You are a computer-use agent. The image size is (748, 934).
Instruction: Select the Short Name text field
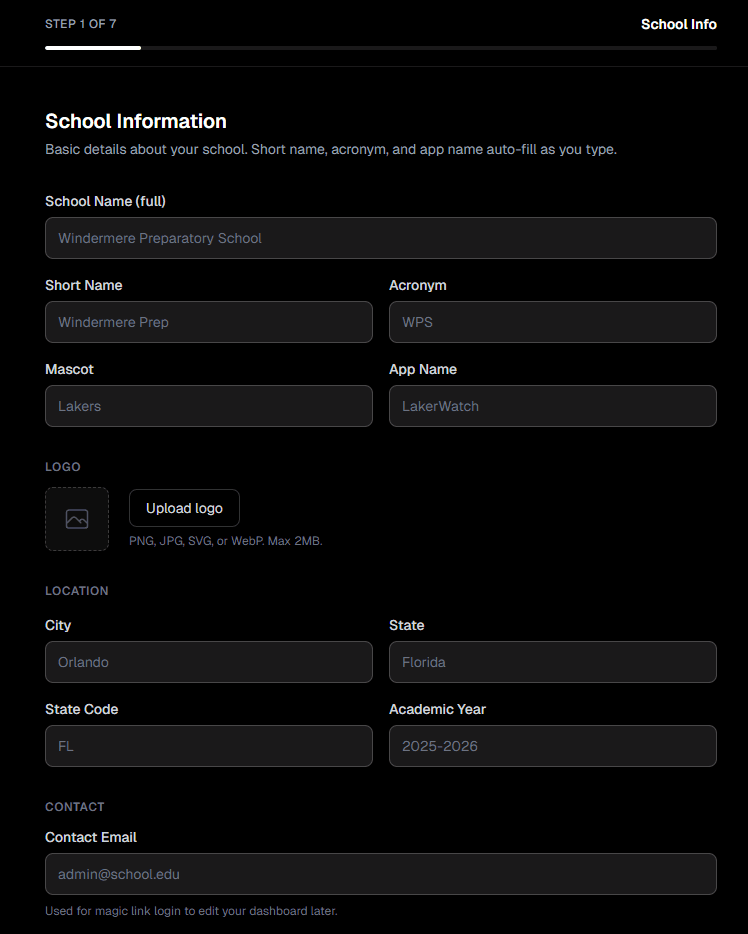[x=208, y=322]
